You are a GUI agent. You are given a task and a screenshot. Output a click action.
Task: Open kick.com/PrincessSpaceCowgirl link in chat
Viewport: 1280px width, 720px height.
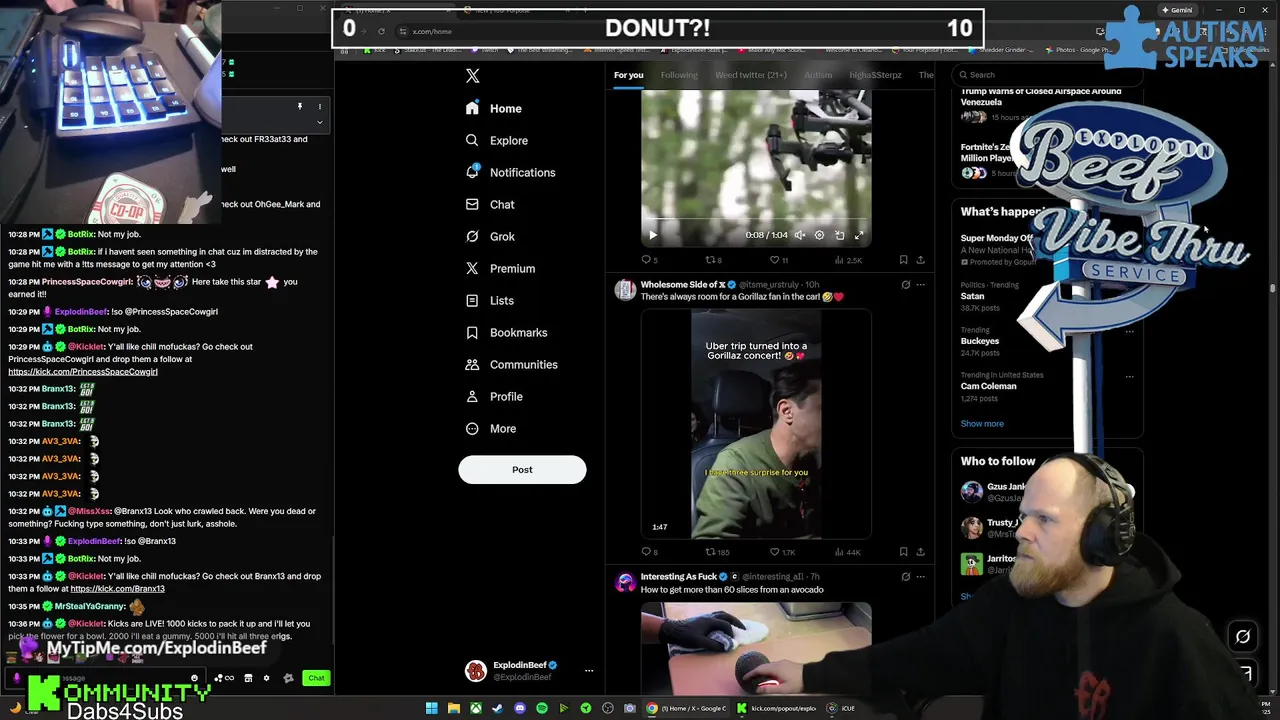[x=83, y=372]
